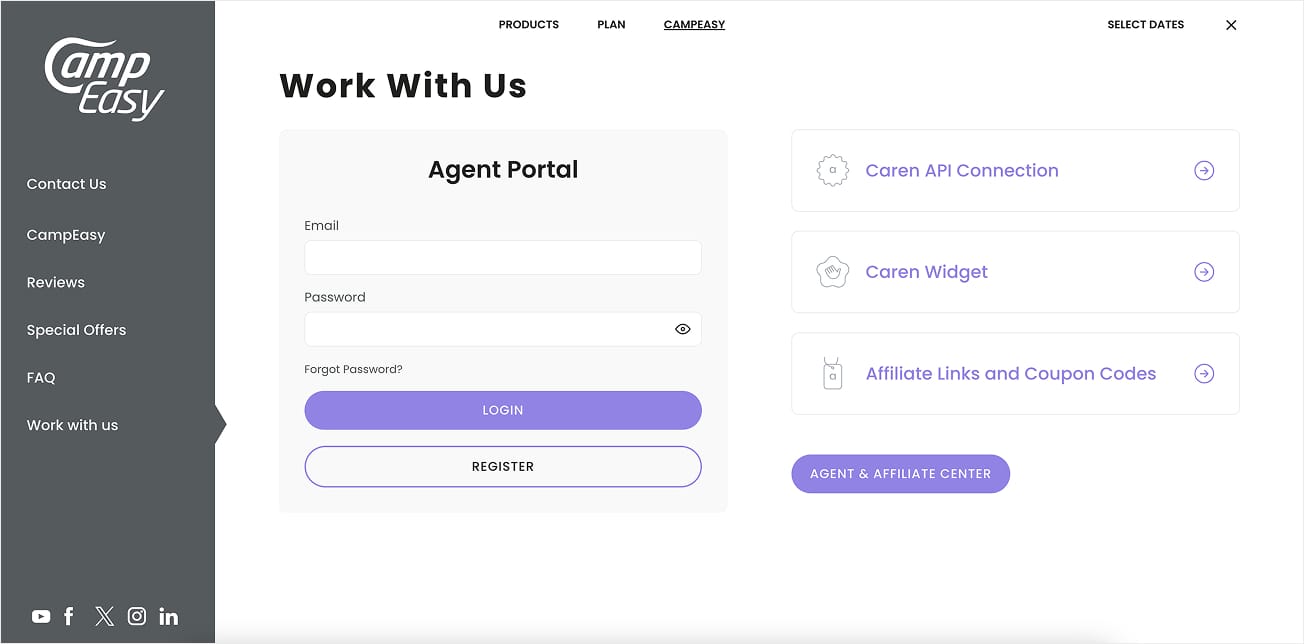Screen dimensions: 1304x644
Task: Focus the Email input field
Action: (503, 258)
